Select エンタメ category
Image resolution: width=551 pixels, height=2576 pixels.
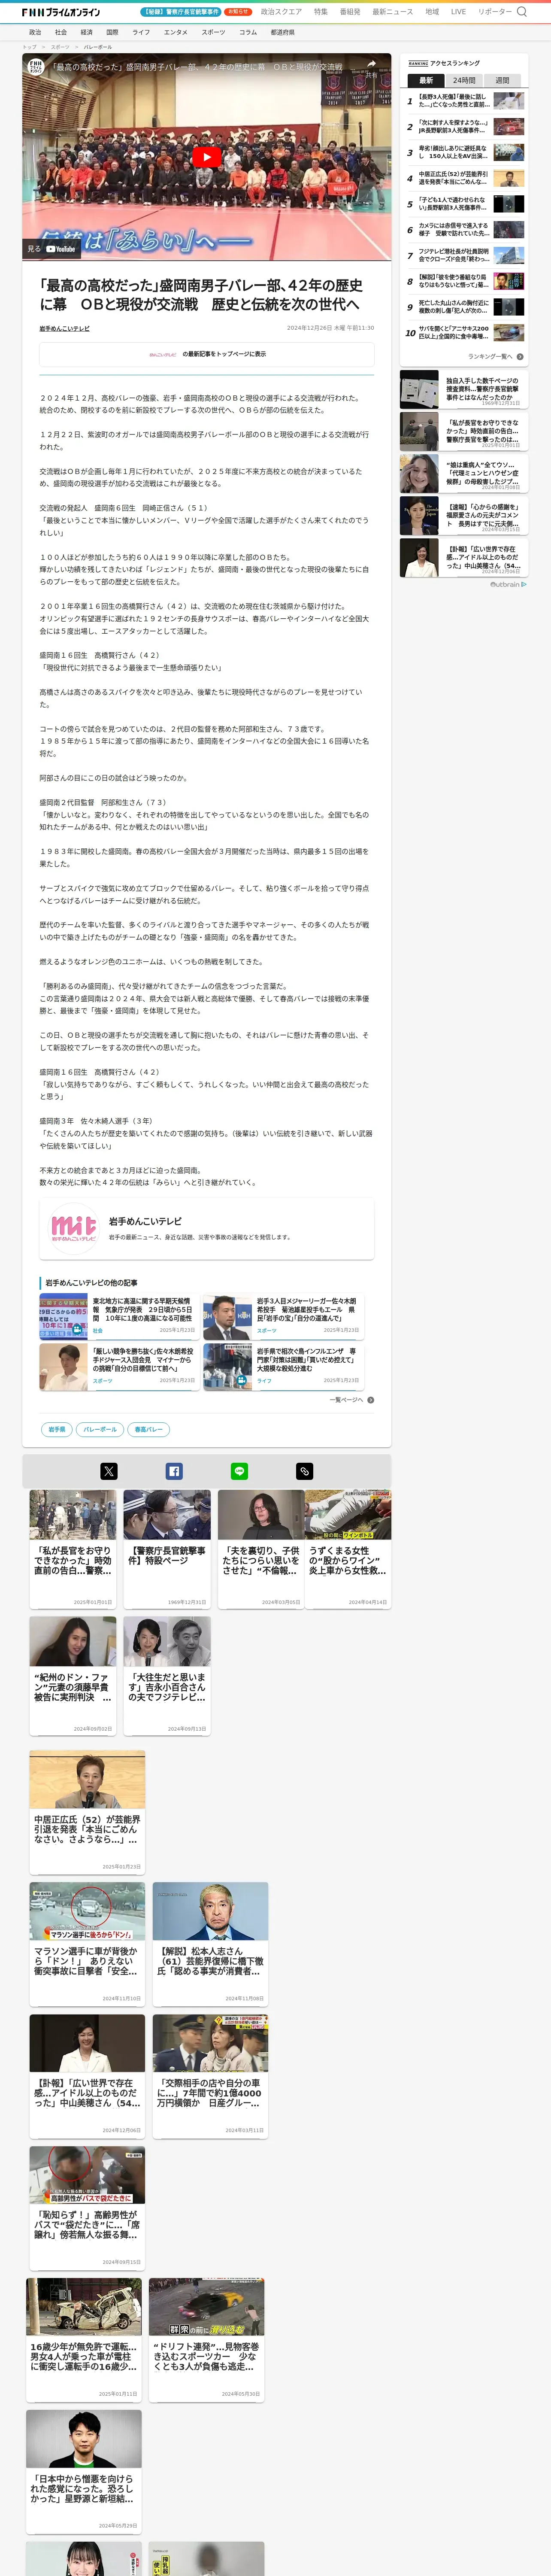pos(176,32)
